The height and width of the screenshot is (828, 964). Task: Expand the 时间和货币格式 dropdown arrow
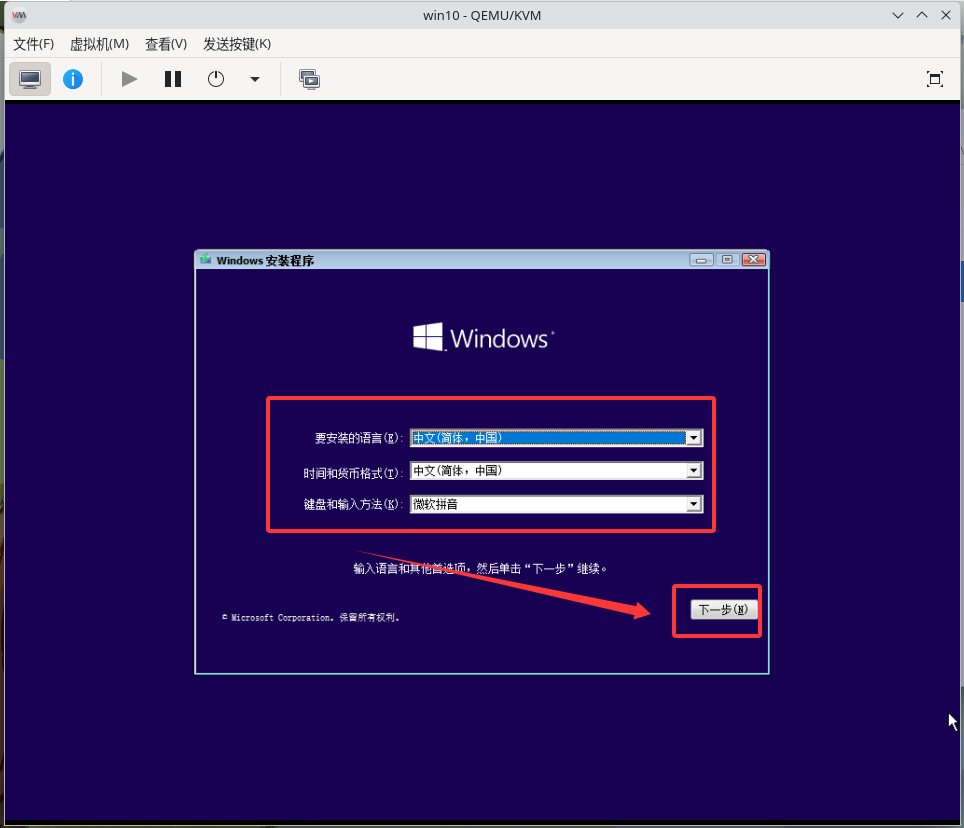click(x=694, y=471)
